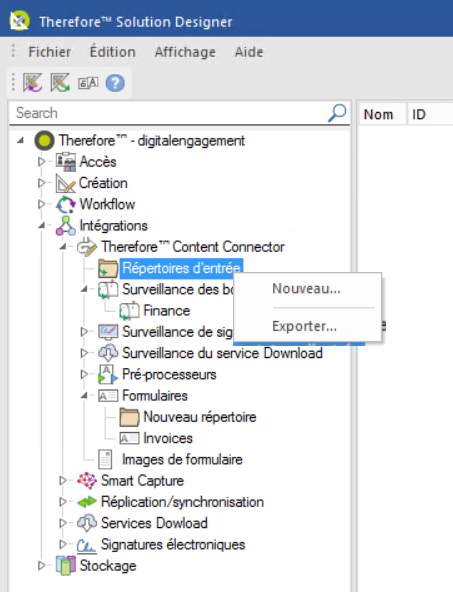Click the Création ruler and pencil icon
Screen dimensions: 453x592
66,183
